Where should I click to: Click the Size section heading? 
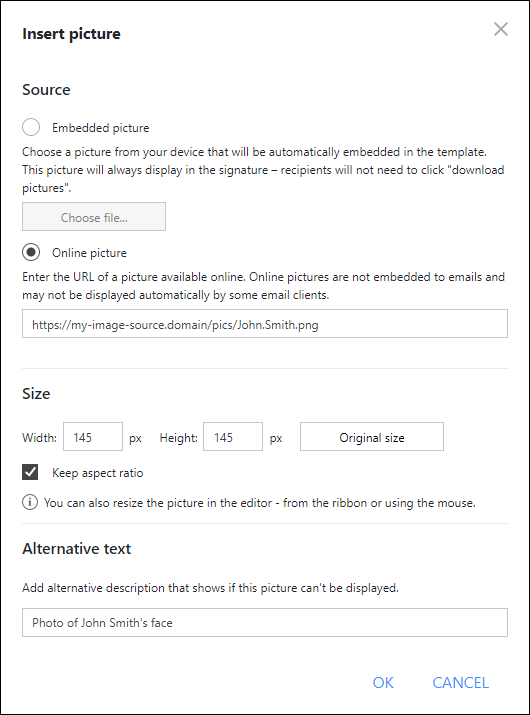(36, 393)
